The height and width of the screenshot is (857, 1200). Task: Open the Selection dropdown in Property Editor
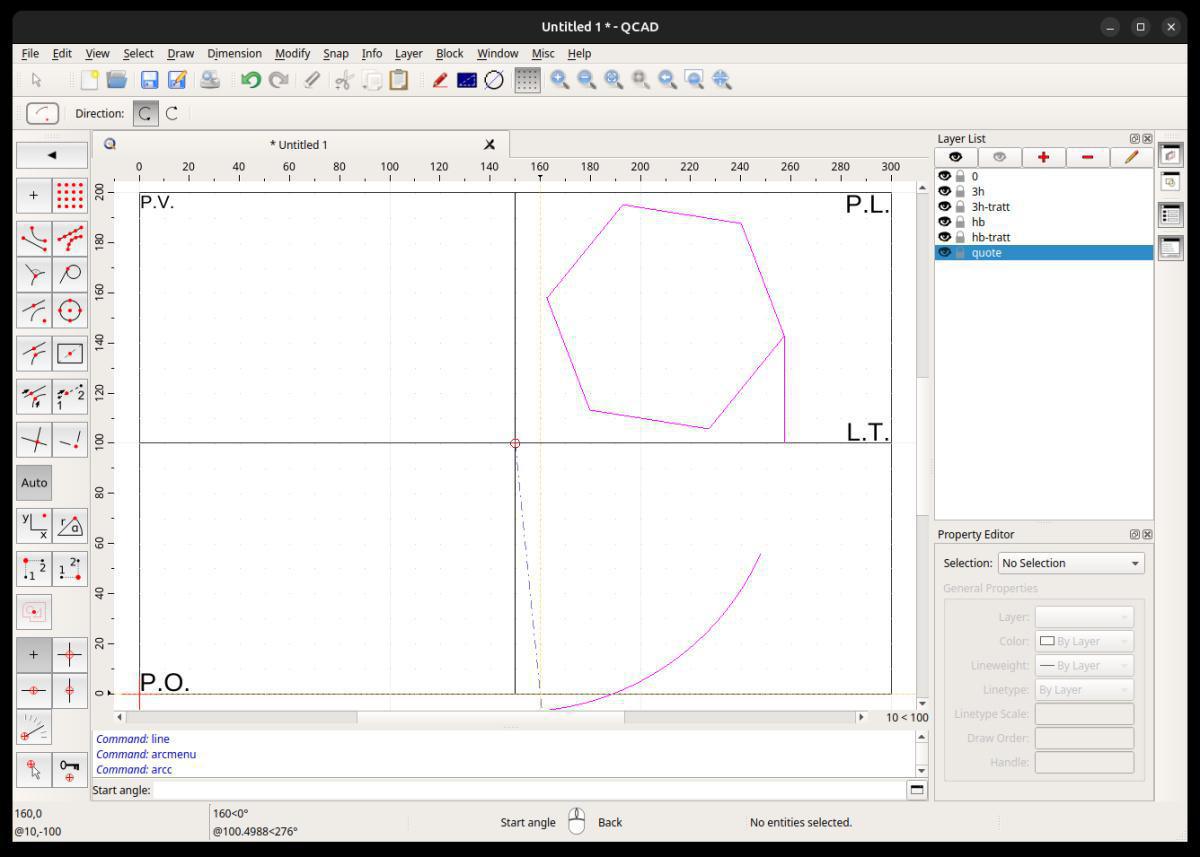point(1071,563)
